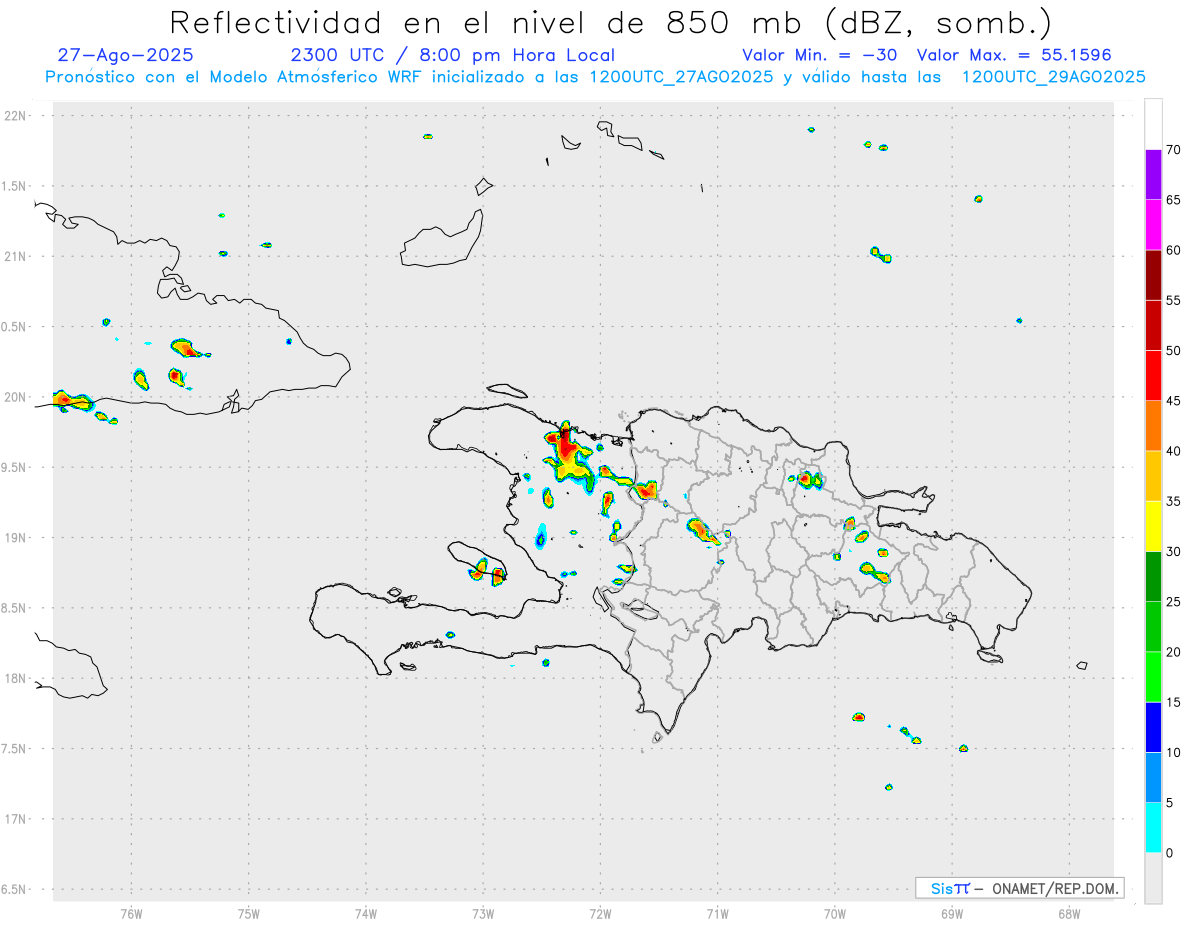Click the storm cell on Gonâve Island
Viewport: 1200px width, 927px height.
(x=490, y=571)
